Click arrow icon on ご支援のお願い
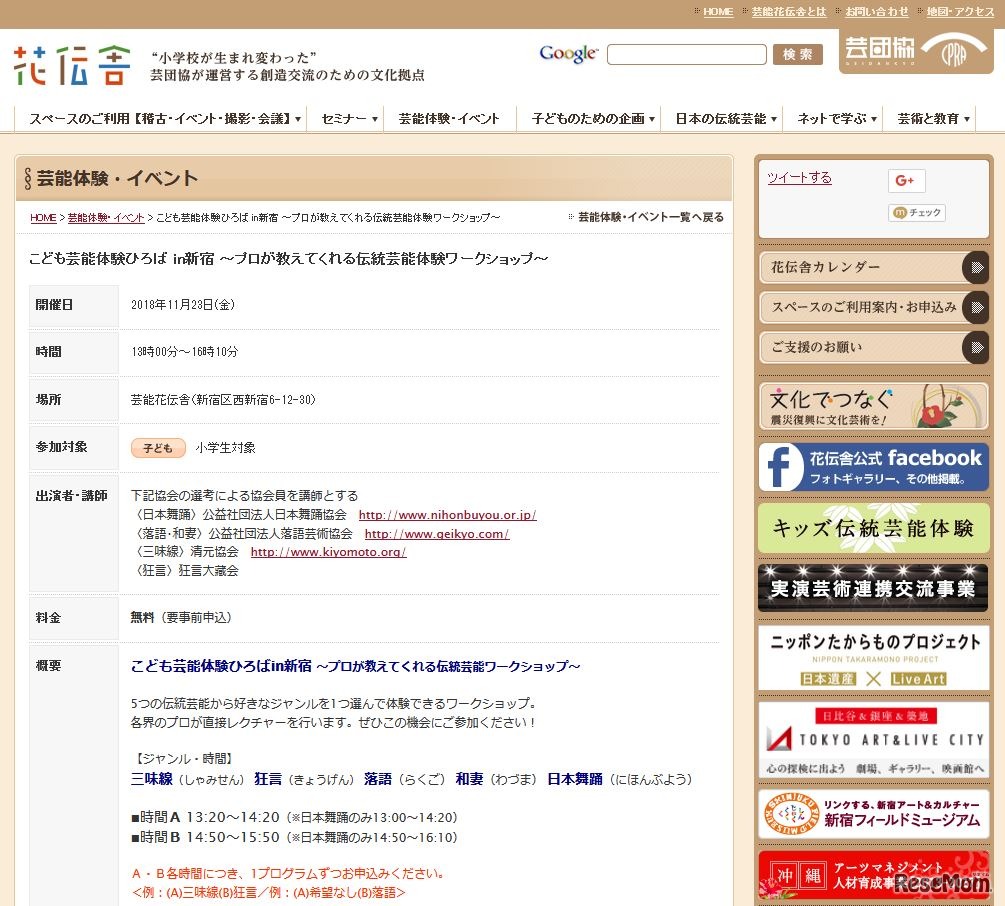The width and height of the screenshot is (1005, 906). 976,347
